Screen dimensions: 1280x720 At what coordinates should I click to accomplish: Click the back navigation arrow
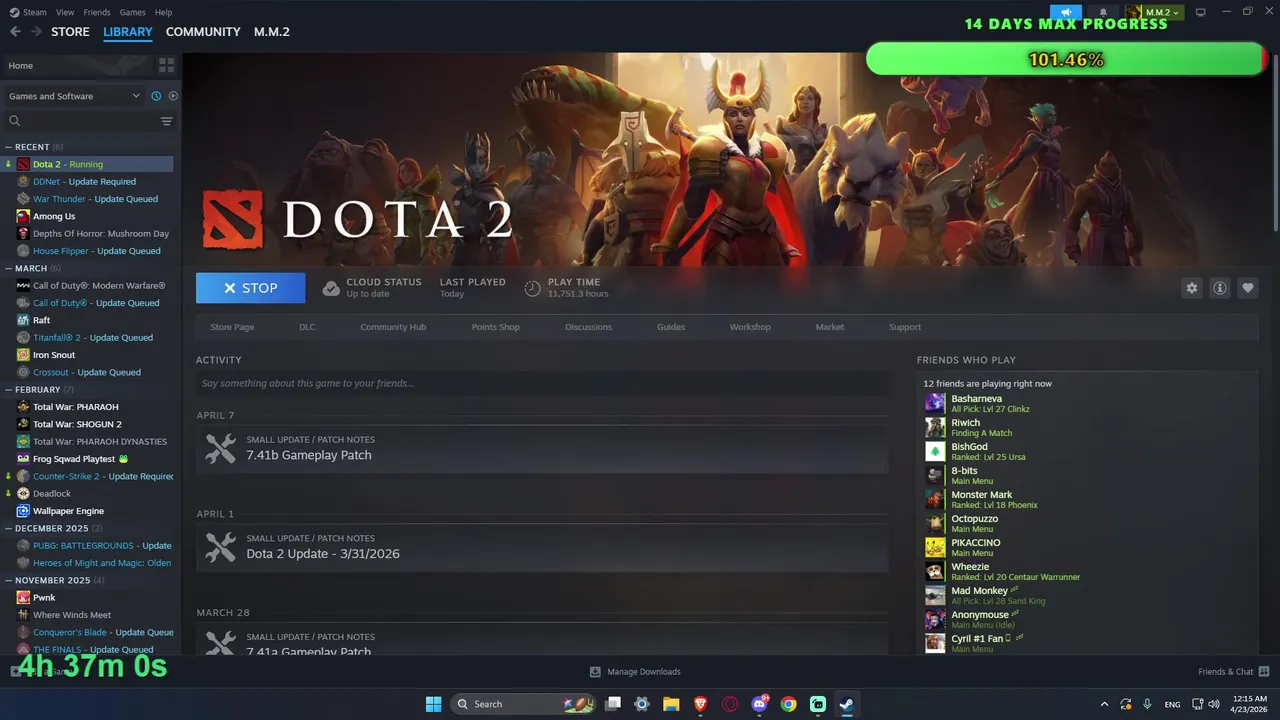pos(15,32)
